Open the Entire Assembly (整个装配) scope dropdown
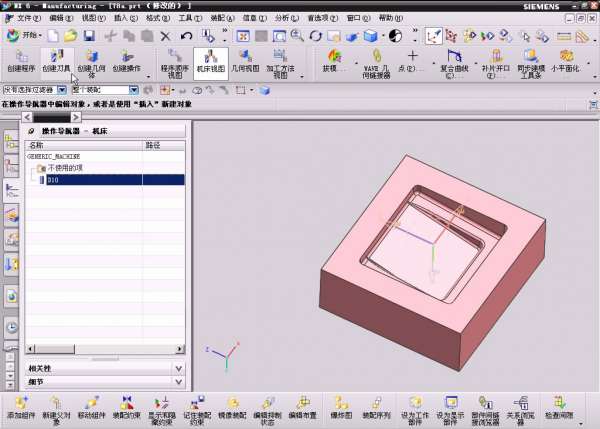The image size is (600, 429). (133, 90)
